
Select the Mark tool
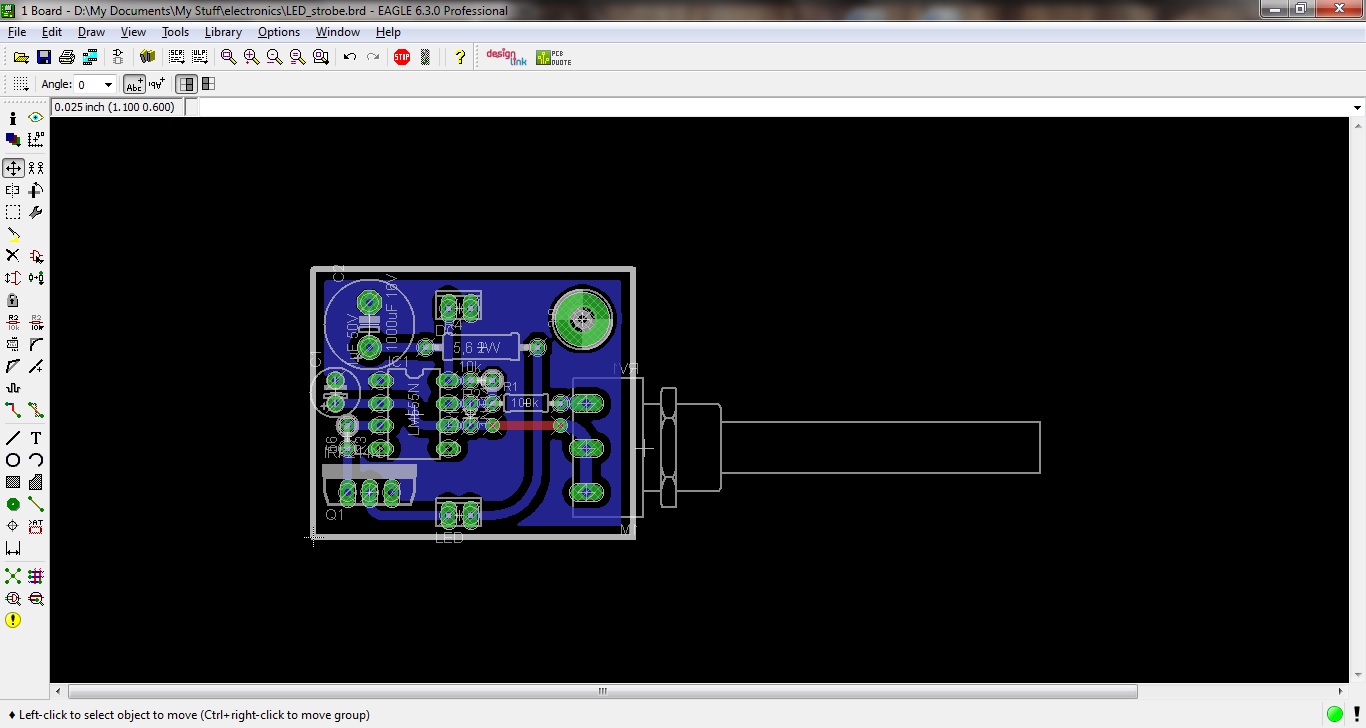(36, 140)
